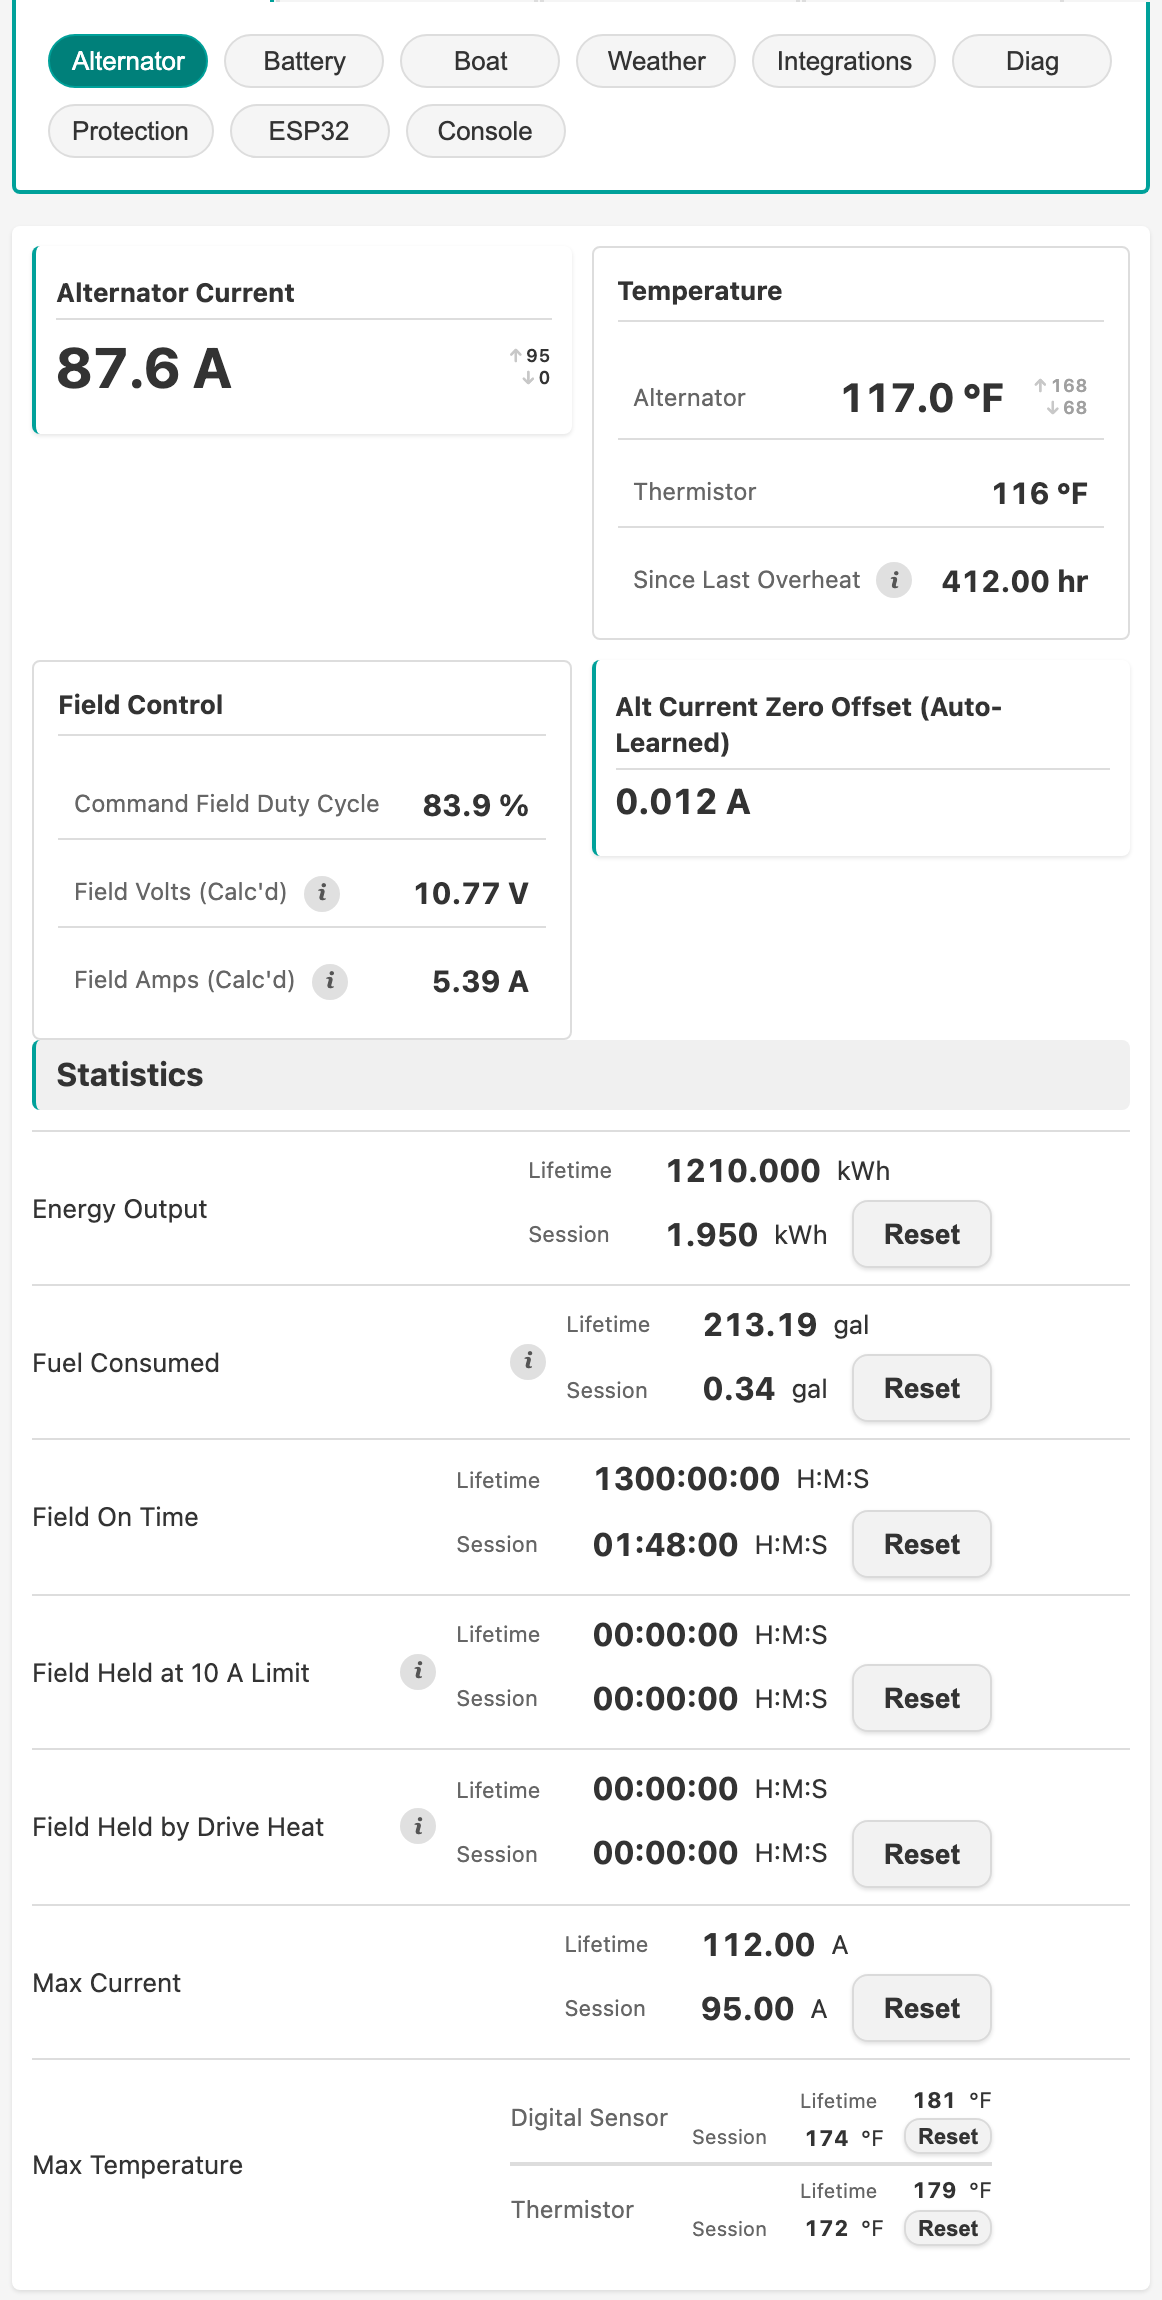
Task: Click the Alt Current Zero Offset title
Action: click(808, 725)
